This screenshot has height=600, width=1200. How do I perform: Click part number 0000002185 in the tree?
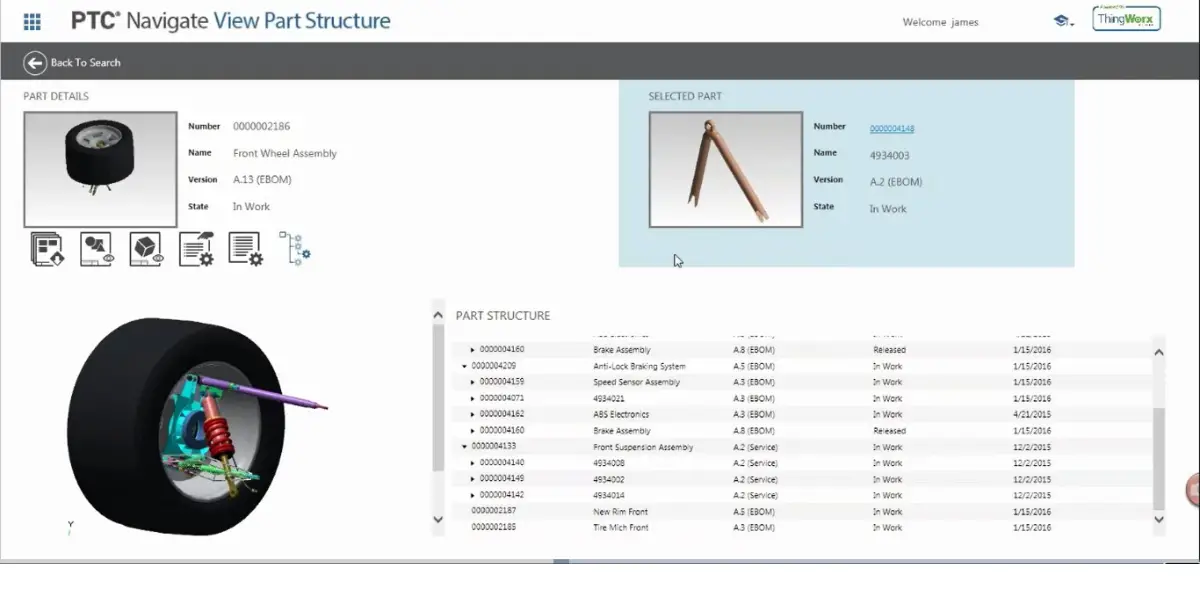(x=494, y=527)
